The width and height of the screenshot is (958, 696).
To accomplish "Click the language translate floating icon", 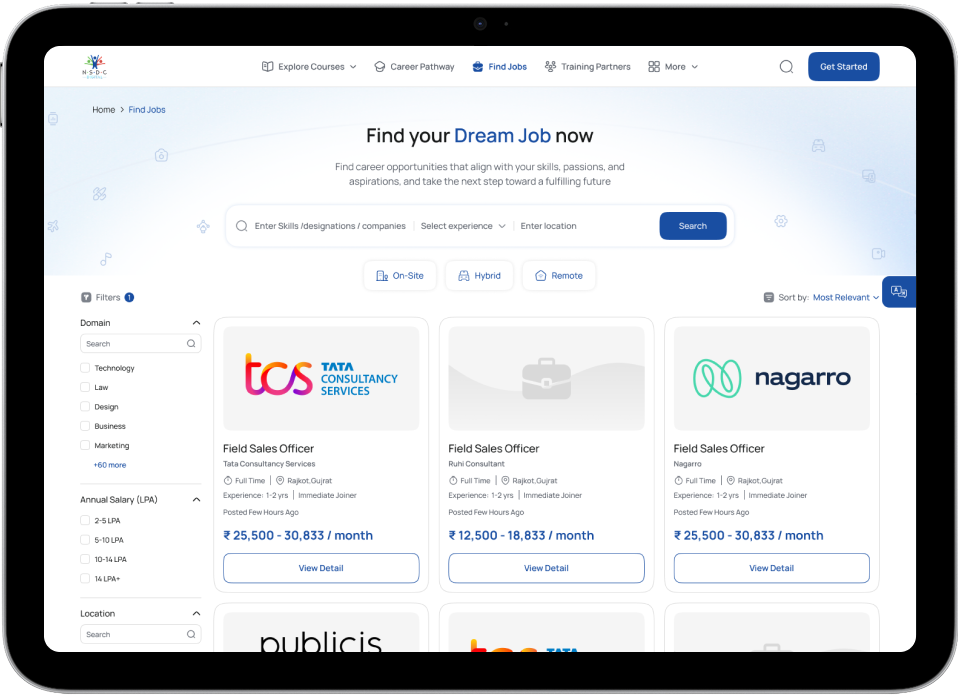I will (898, 292).
